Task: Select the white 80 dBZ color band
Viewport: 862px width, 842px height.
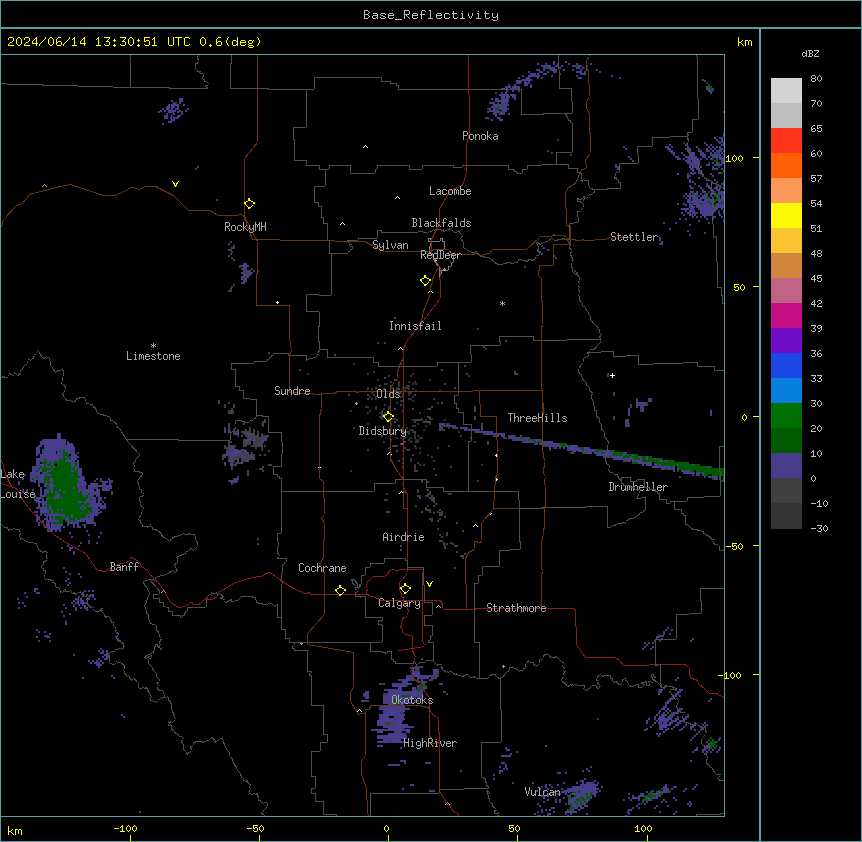Action: tap(786, 91)
